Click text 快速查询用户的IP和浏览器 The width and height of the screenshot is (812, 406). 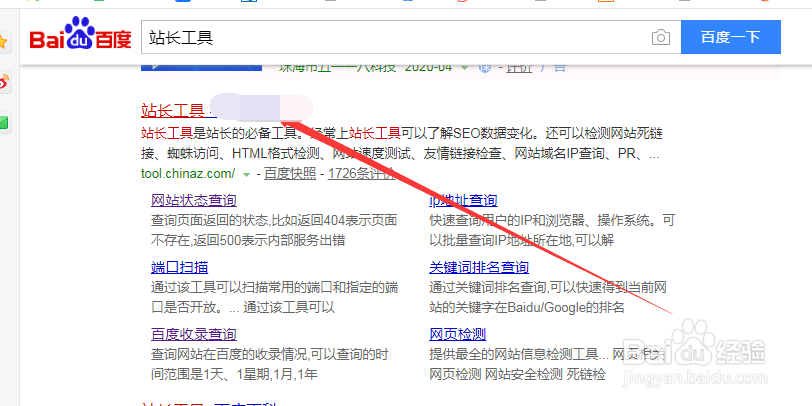point(508,221)
